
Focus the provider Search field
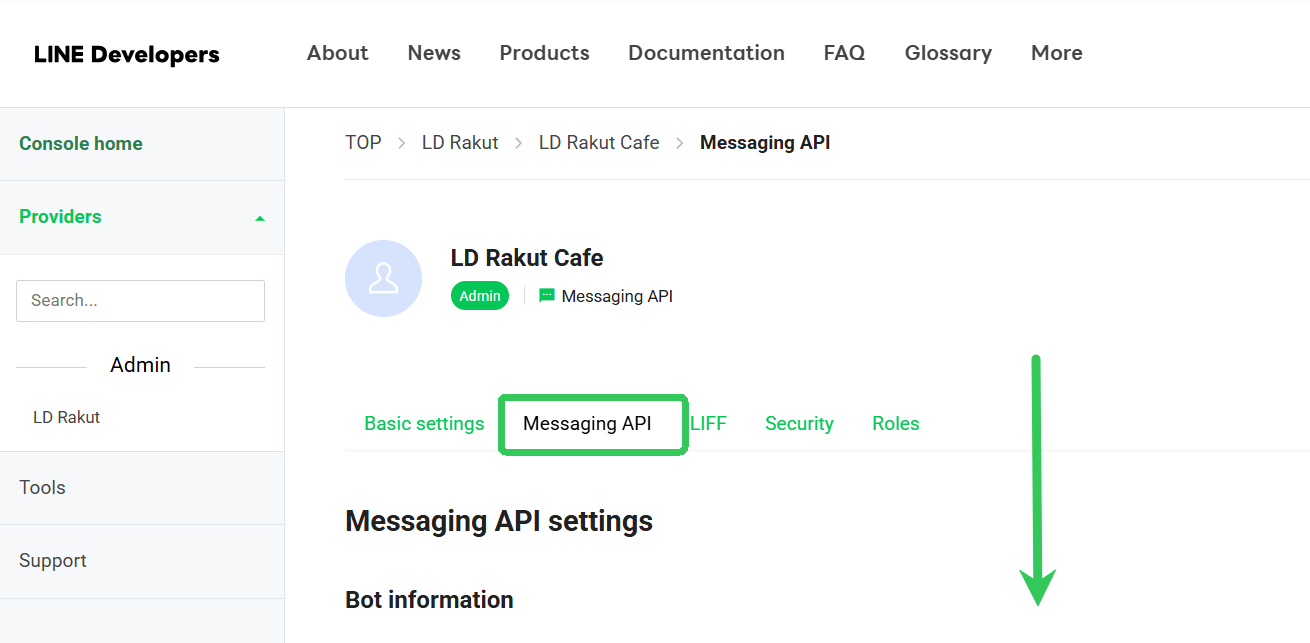tap(140, 300)
